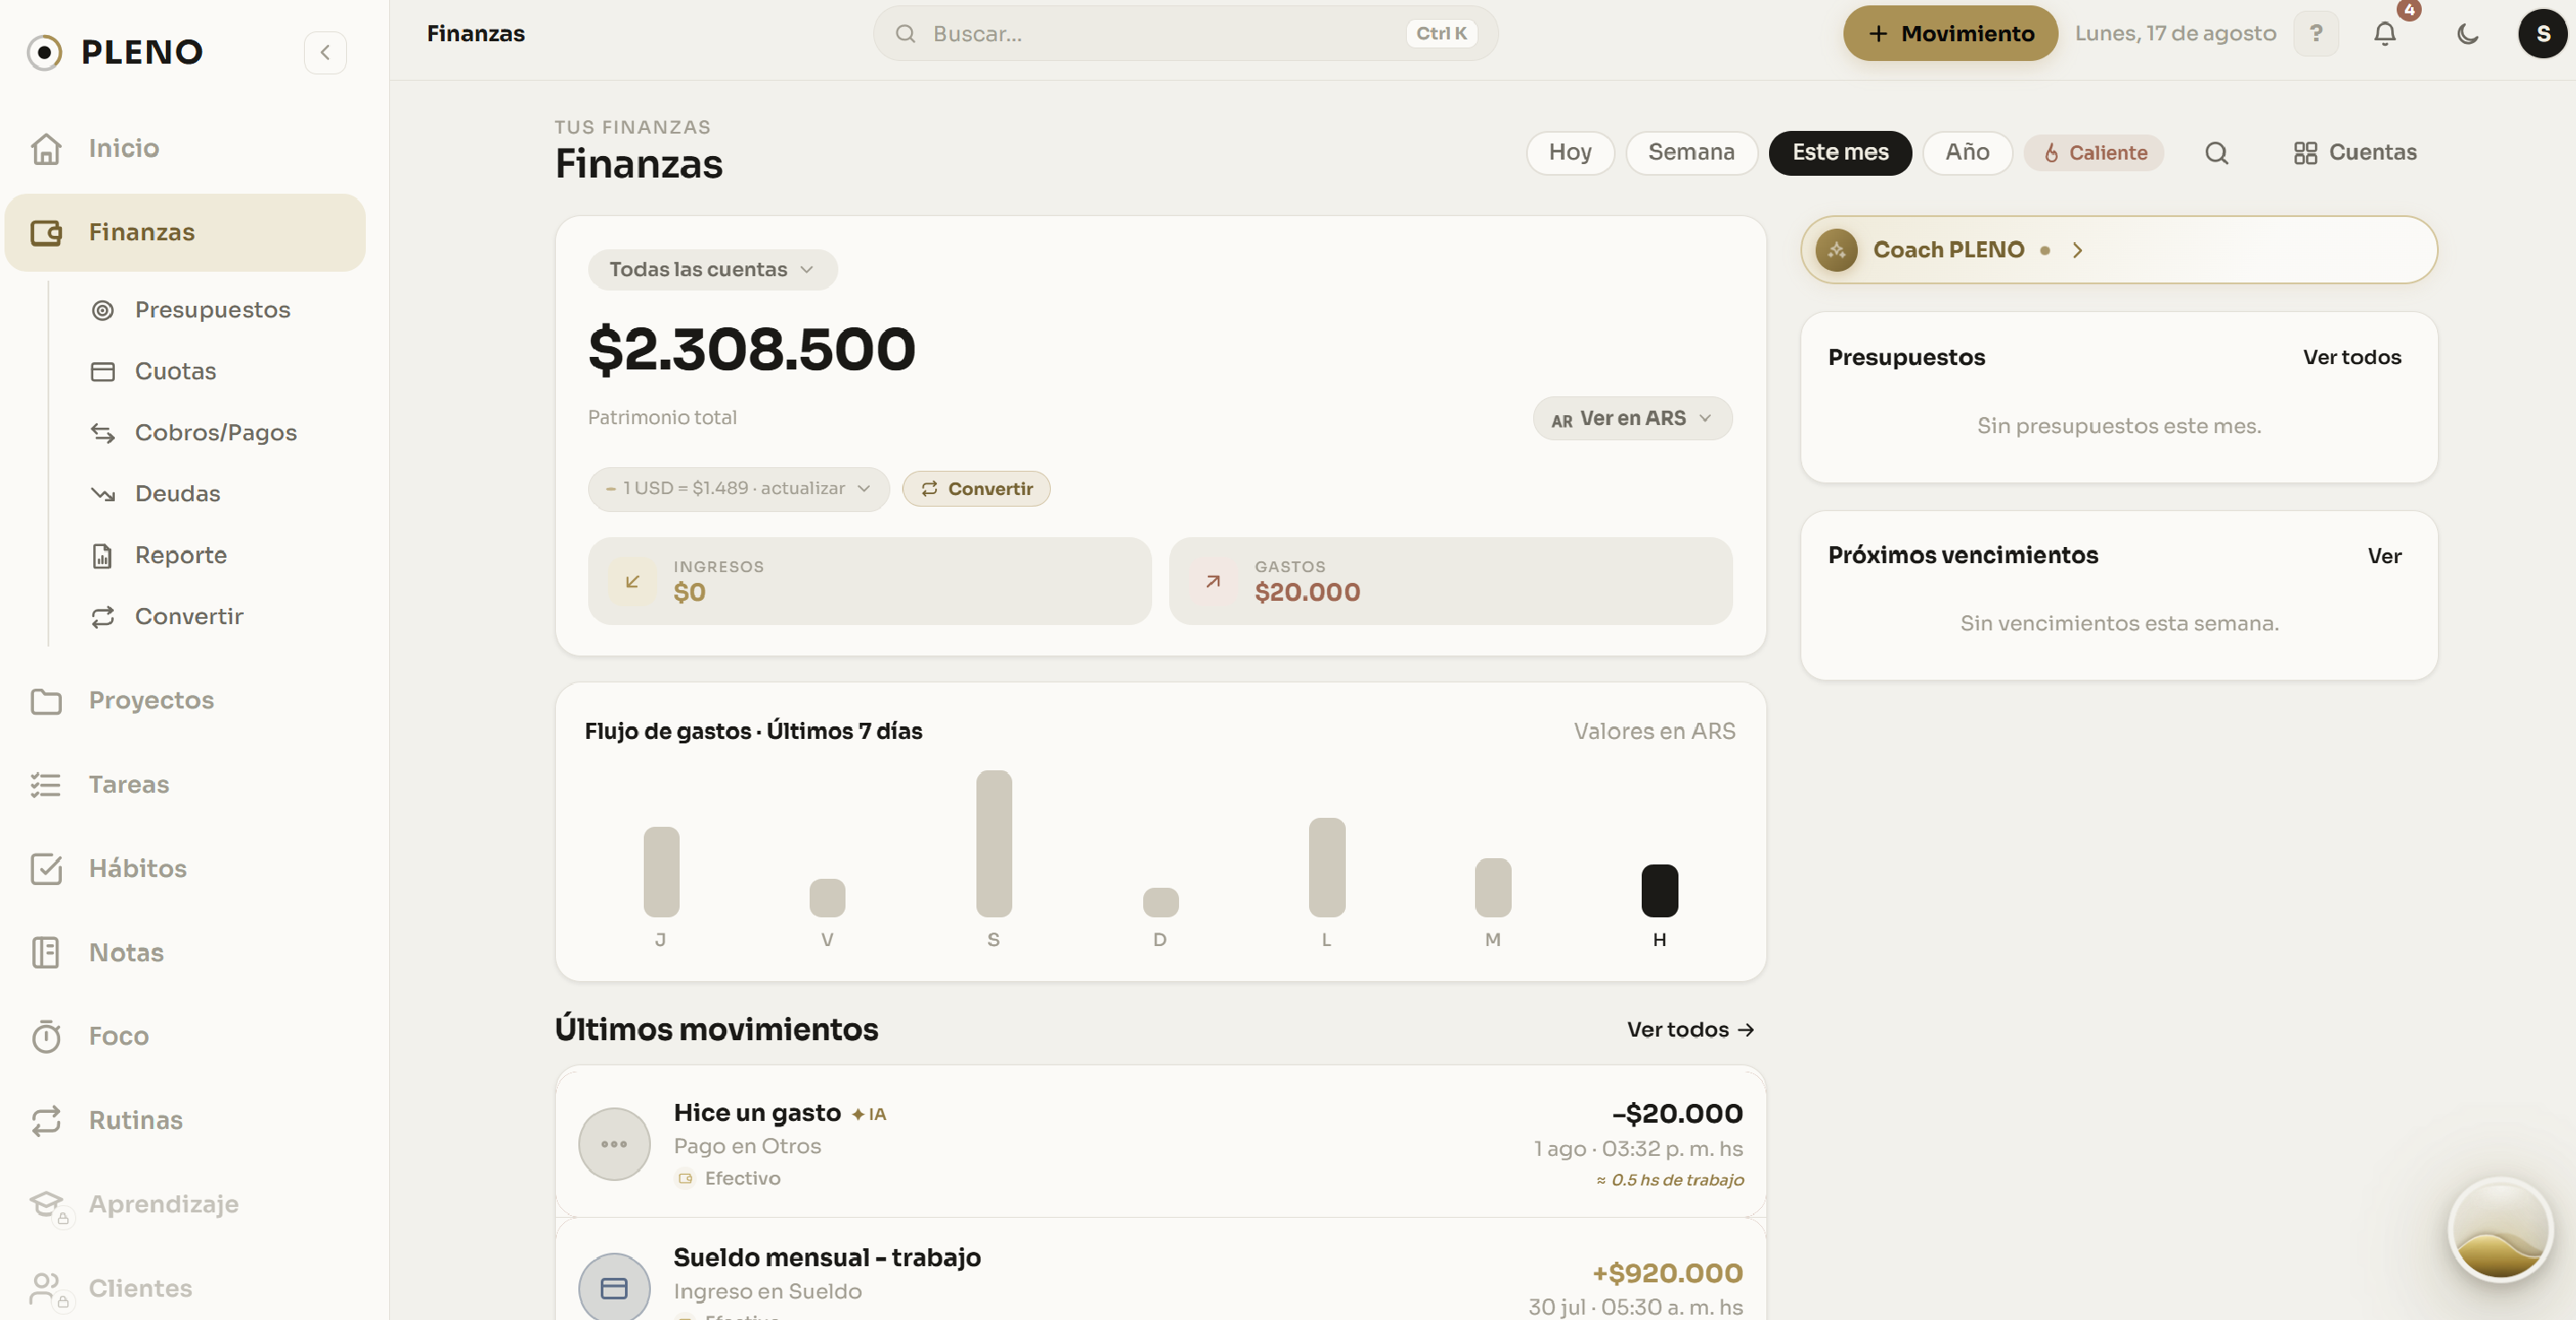Open the Hice un gasto movement title
Image resolution: width=2576 pixels, height=1320 pixels.
(x=757, y=1113)
